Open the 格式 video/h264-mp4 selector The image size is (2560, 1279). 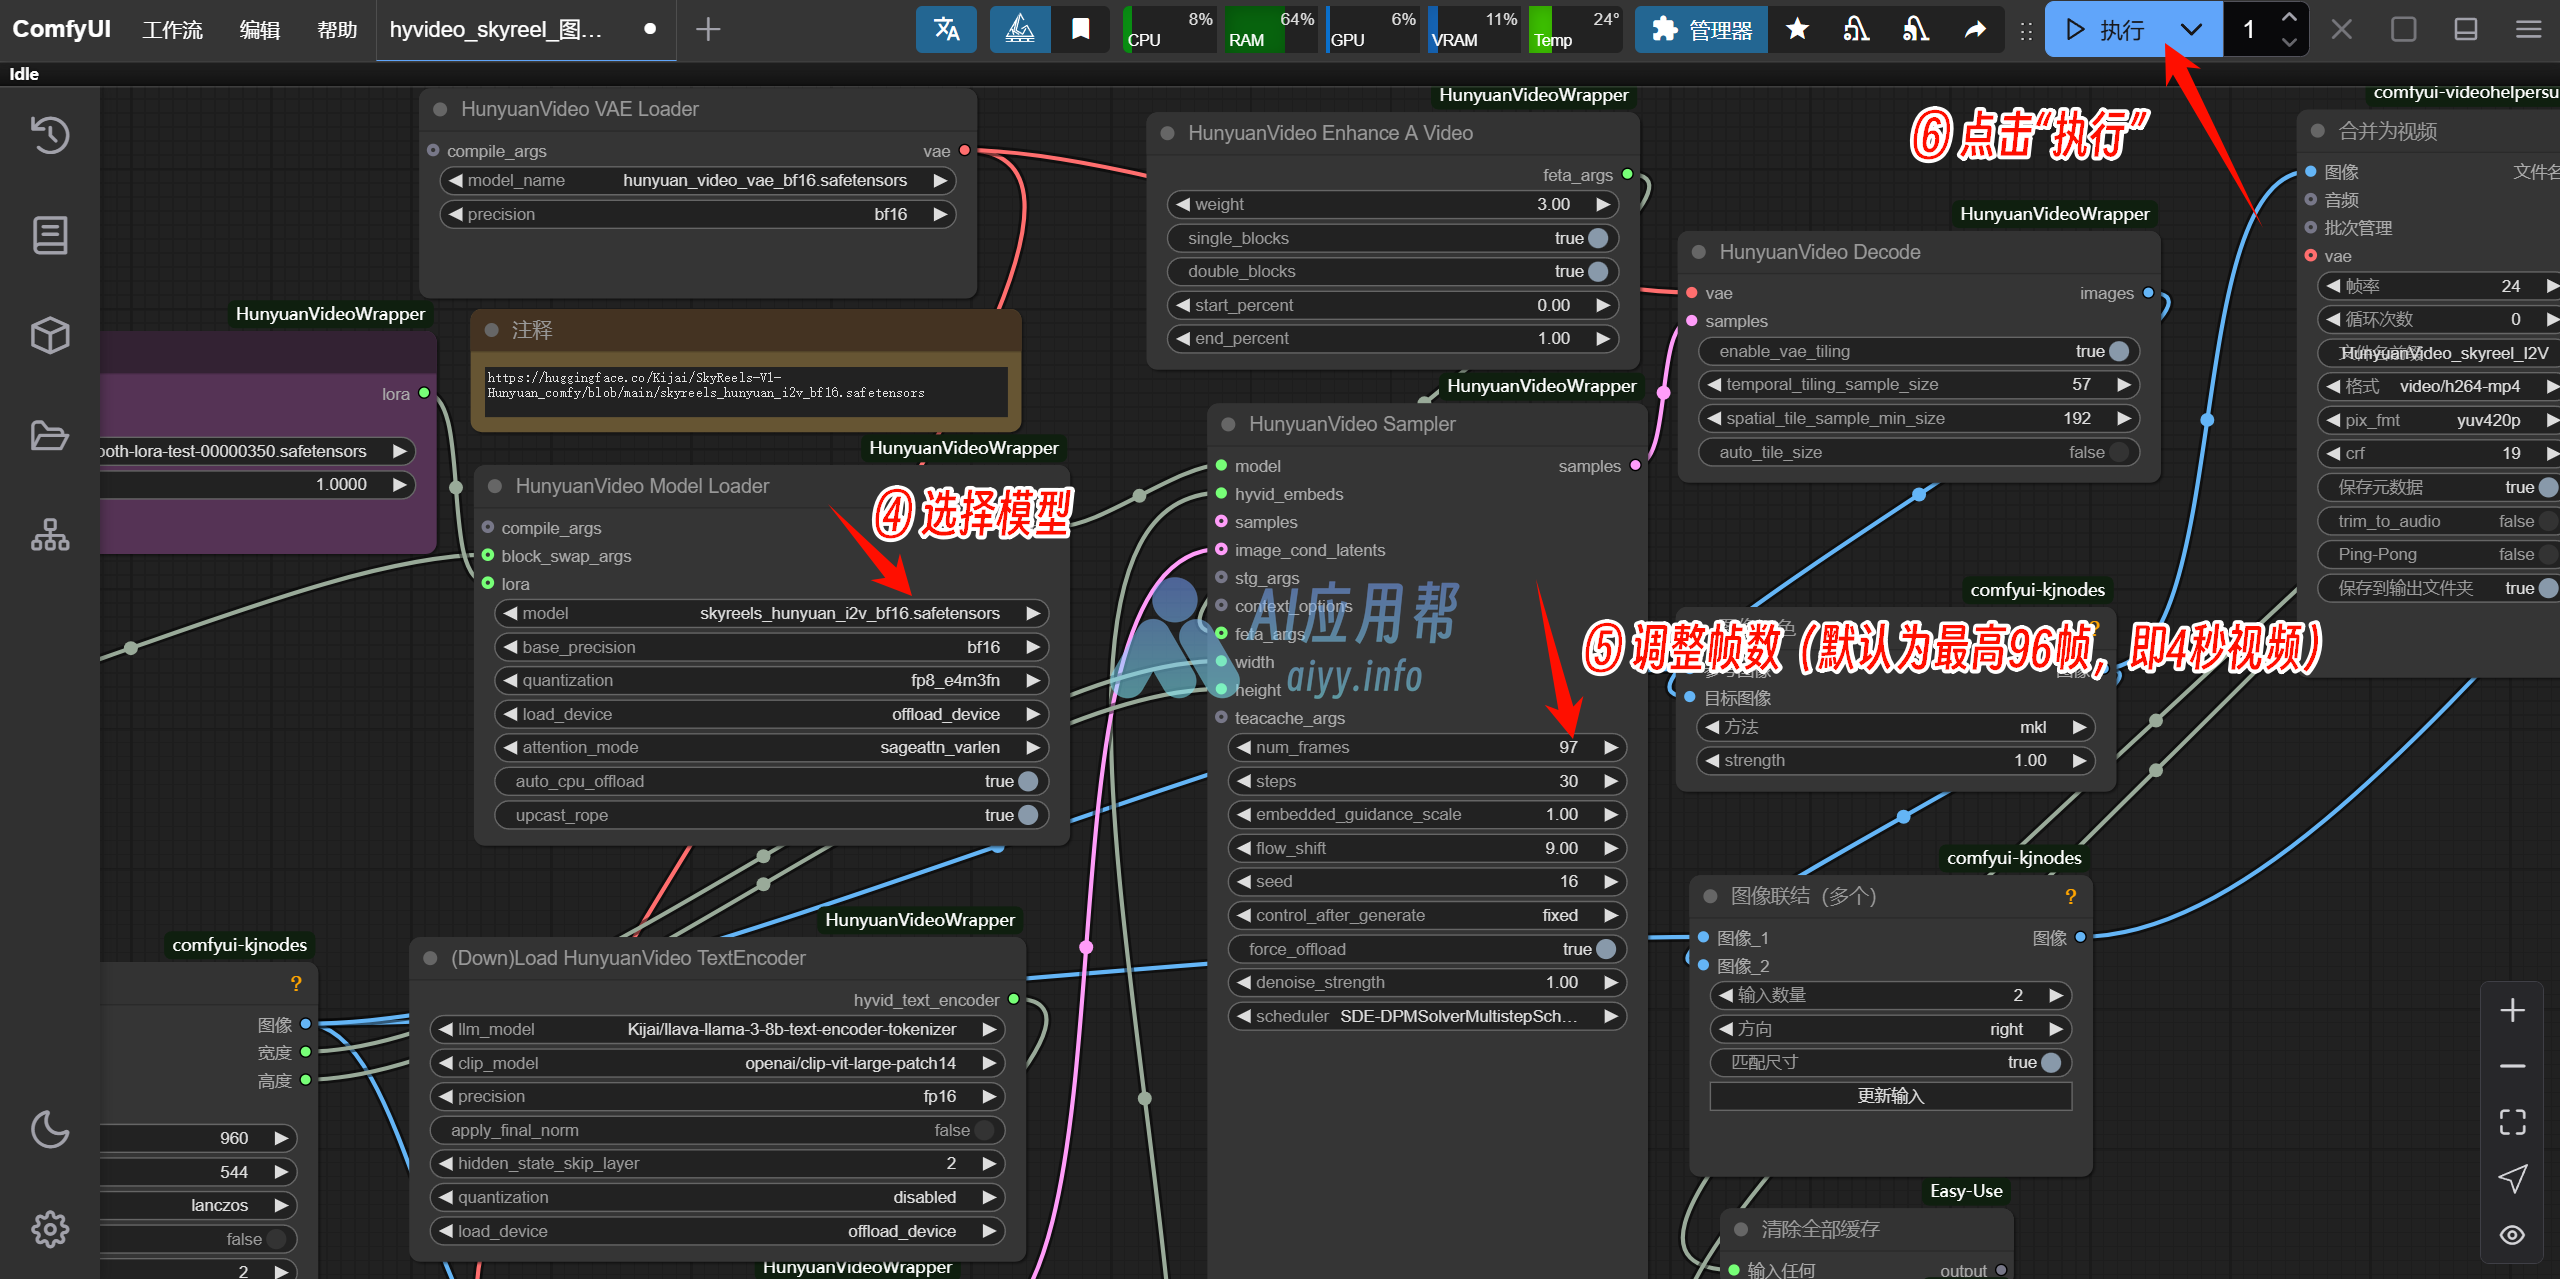click(x=2440, y=386)
